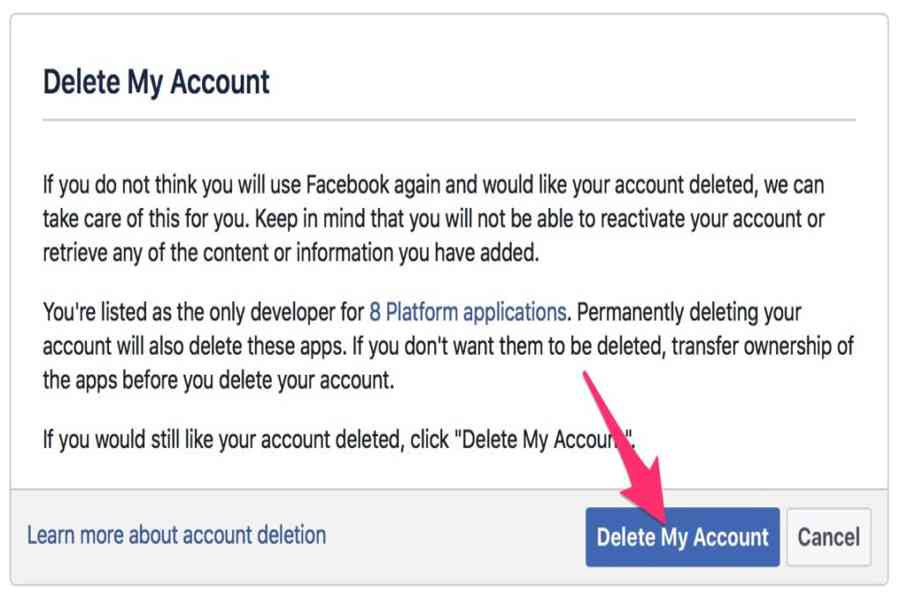Click the text "transfer ownership of"
Image resolution: width=900 pixels, height=603 pixels.
[767, 345]
